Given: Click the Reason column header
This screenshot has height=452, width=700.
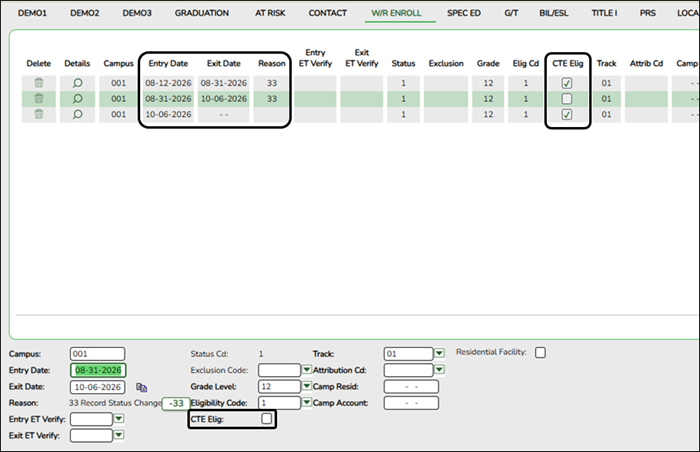Looking at the screenshot, I should (x=271, y=63).
